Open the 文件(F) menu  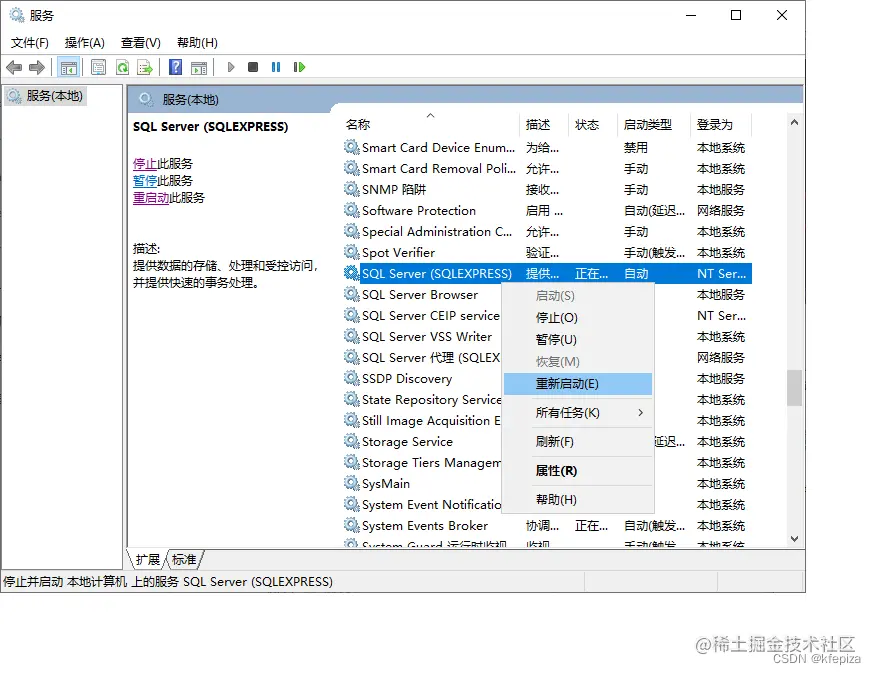click(x=30, y=42)
